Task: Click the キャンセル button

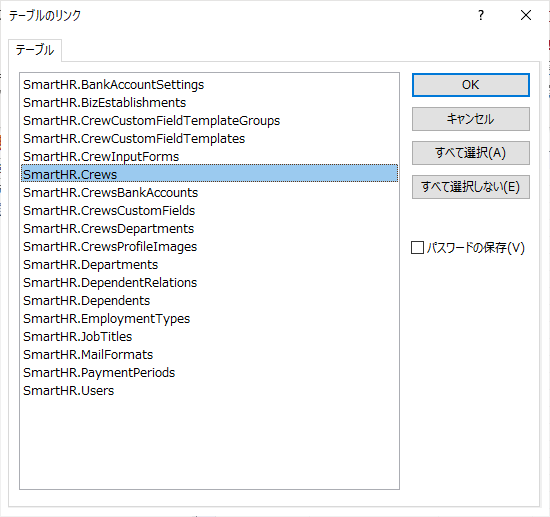Action: [x=470, y=119]
